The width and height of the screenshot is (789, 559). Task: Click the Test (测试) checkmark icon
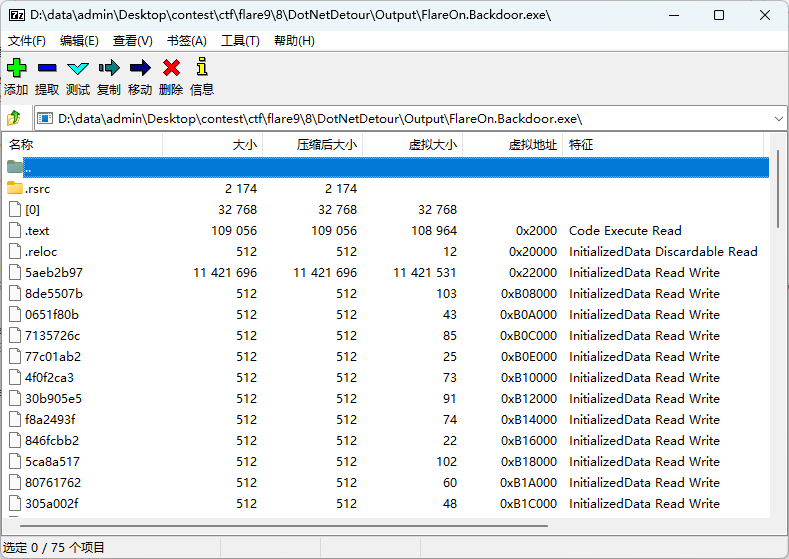tap(78, 68)
